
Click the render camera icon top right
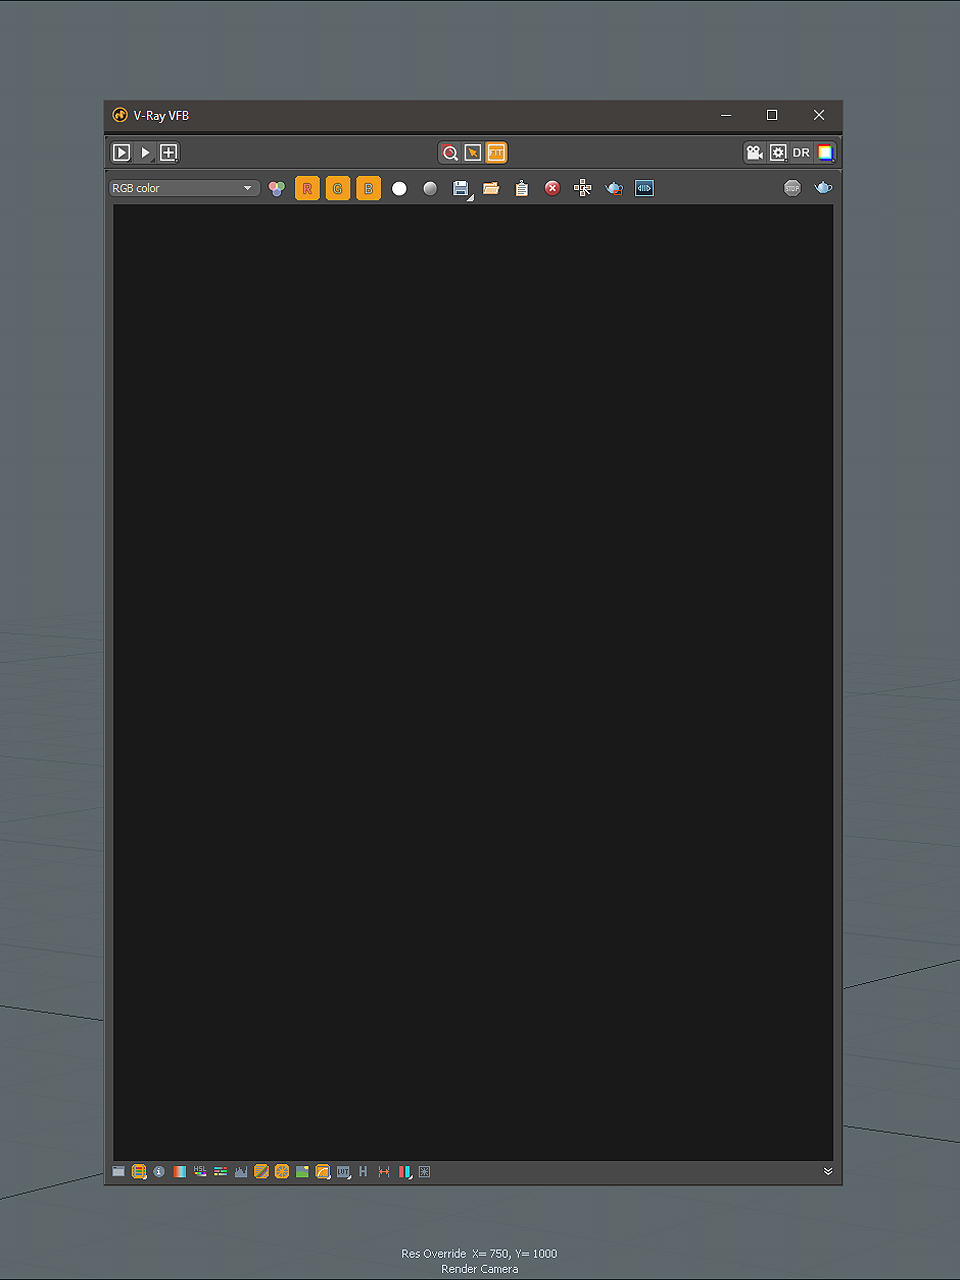[754, 153]
